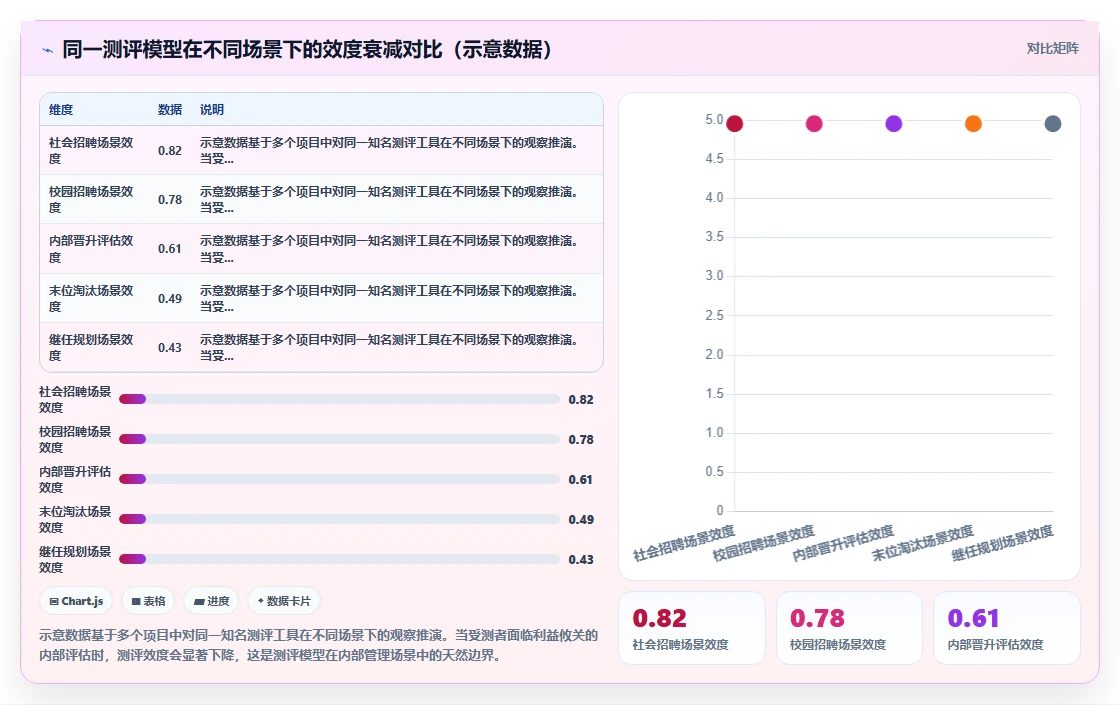Viewport: 1120px width, 705px height.
Task: Click the purple chart point for 内部晋升评估效度
Action: point(894,124)
